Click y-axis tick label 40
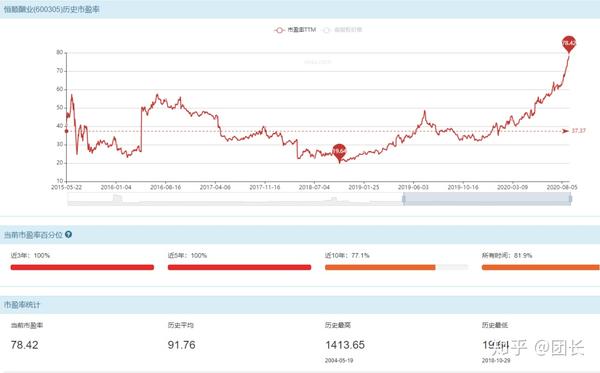Image resolution: width=600 pixels, height=373 pixels. [60, 126]
